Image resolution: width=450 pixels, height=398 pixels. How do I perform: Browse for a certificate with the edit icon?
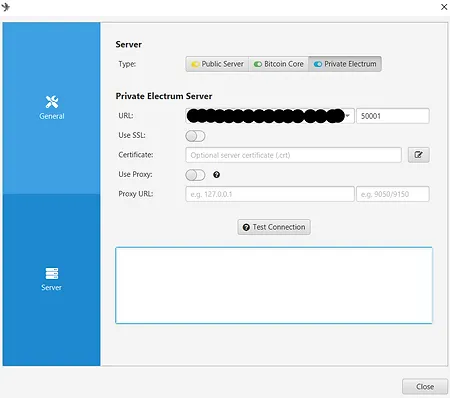coord(419,155)
